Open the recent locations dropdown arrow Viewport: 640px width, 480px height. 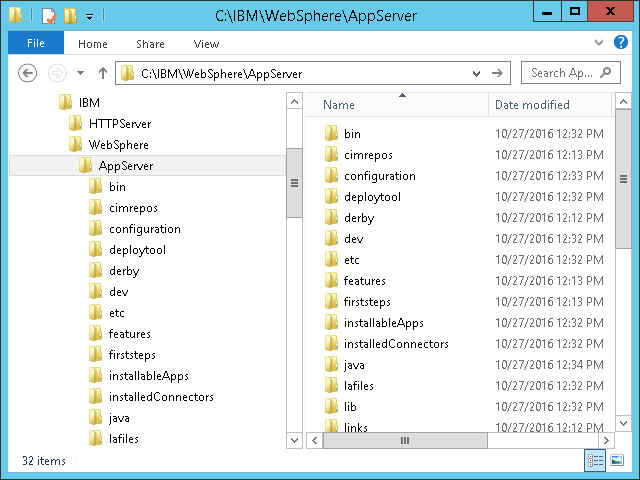(x=81, y=73)
